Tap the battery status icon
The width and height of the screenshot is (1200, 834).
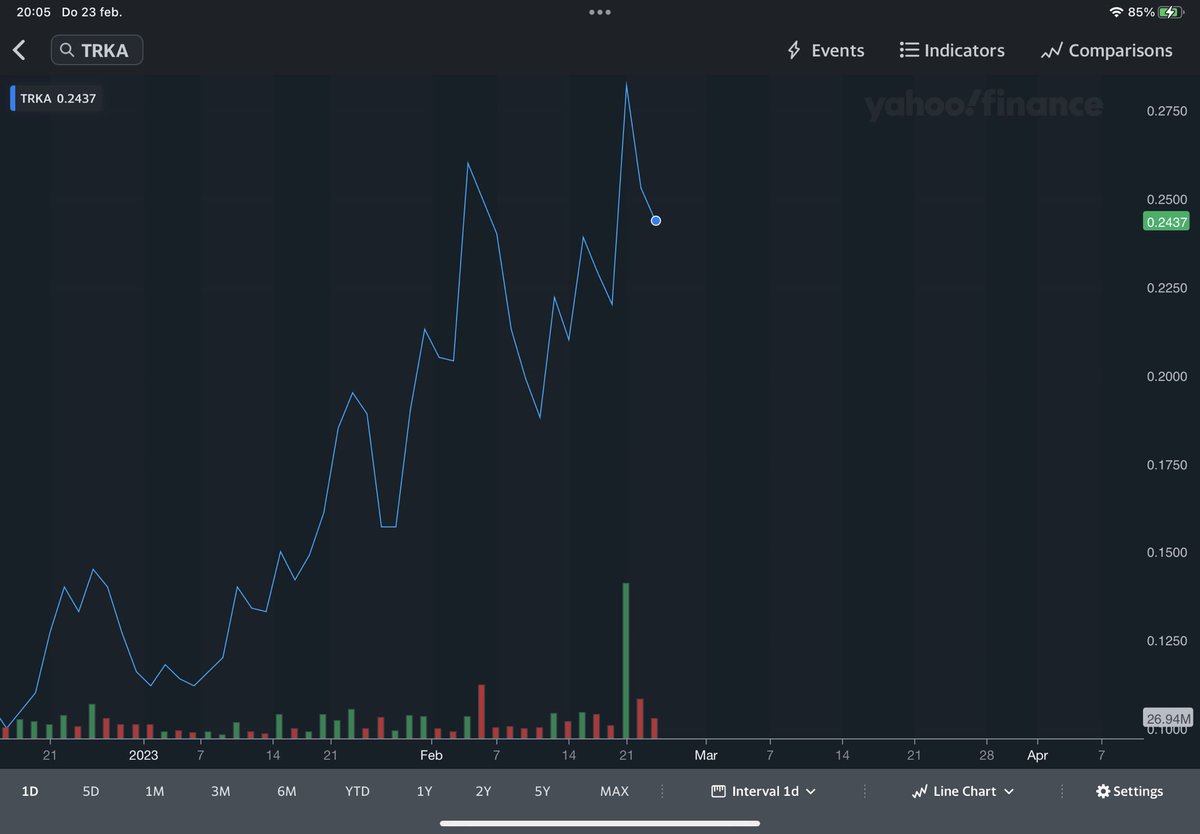coord(1171,12)
